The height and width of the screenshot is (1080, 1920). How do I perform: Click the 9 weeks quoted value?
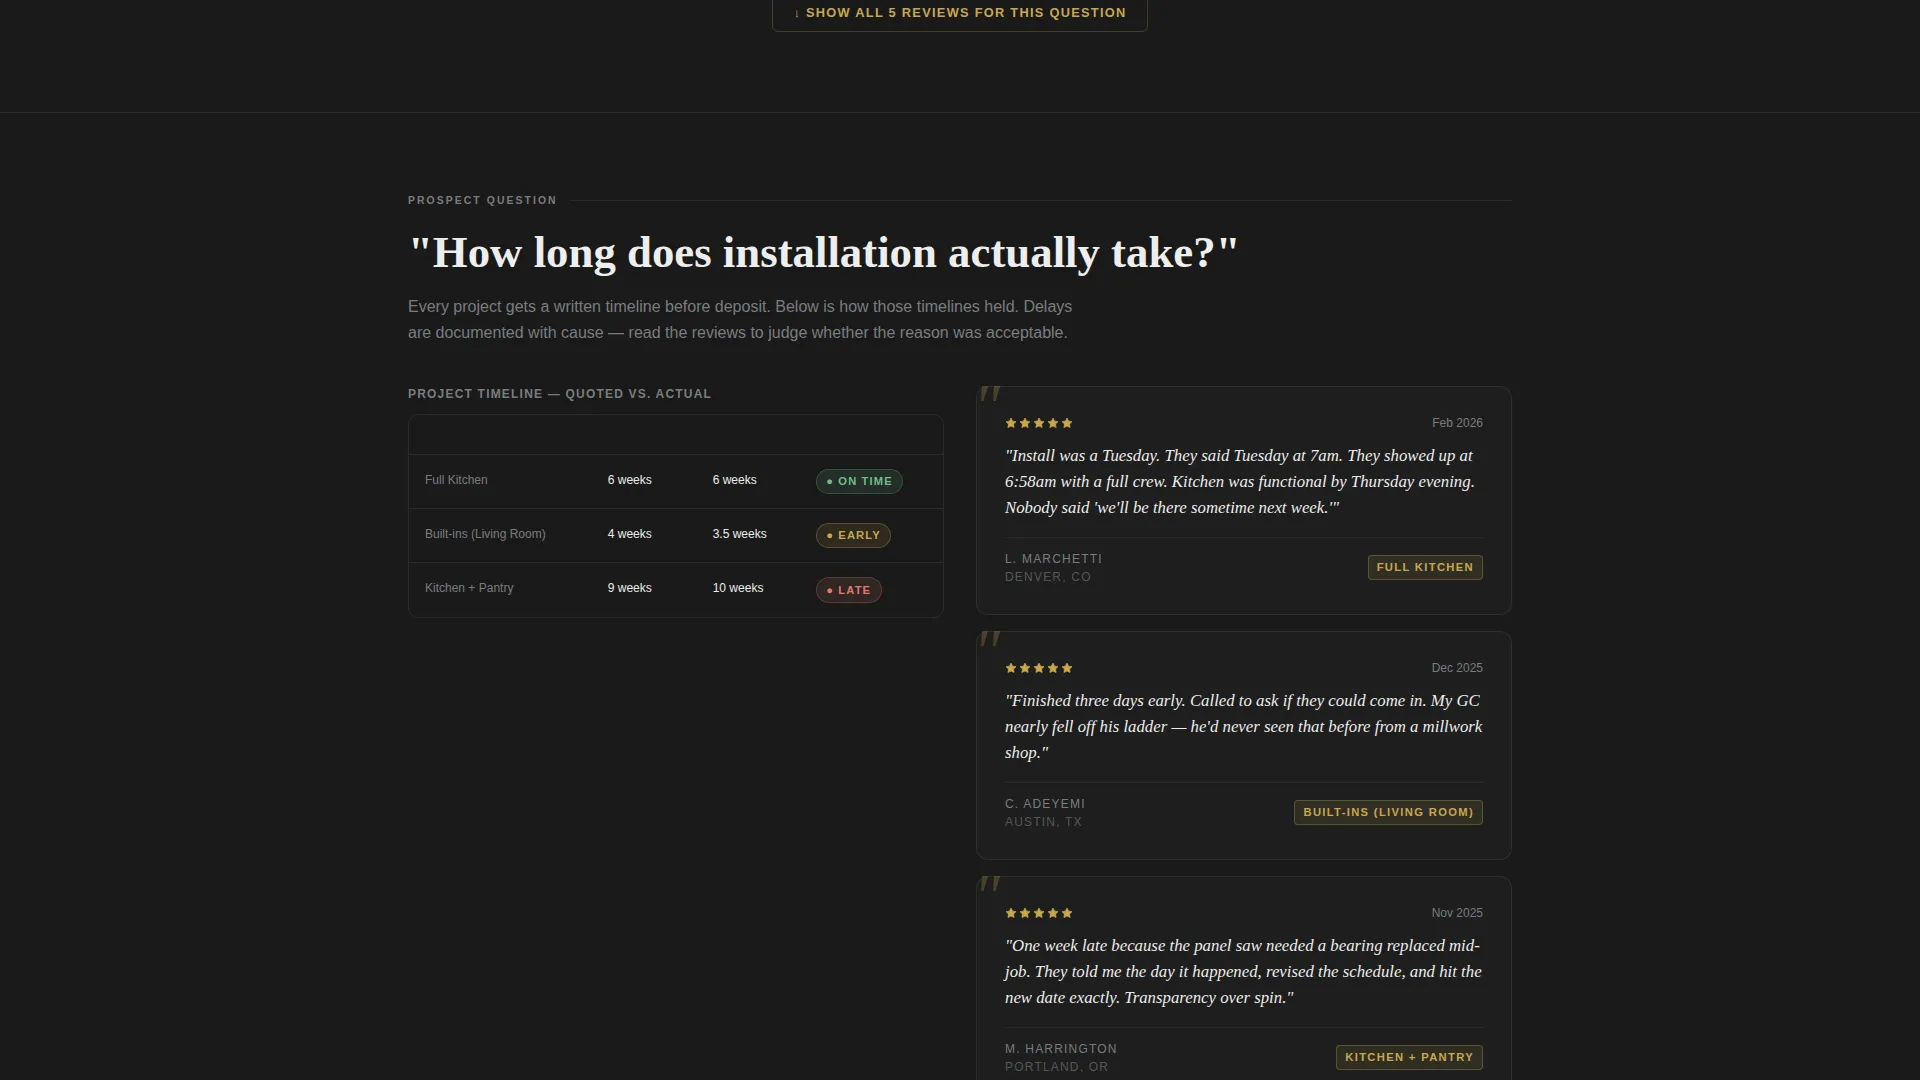click(629, 588)
